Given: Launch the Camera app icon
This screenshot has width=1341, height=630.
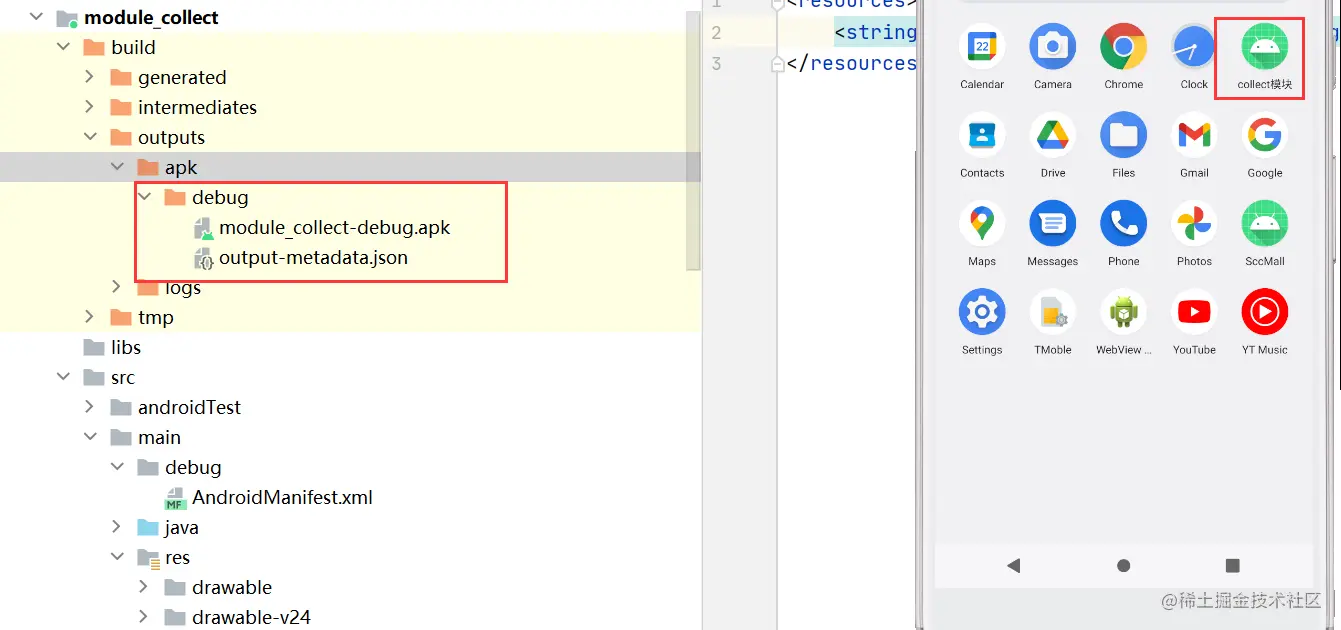Looking at the screenshot, I should pos(1052,47).
